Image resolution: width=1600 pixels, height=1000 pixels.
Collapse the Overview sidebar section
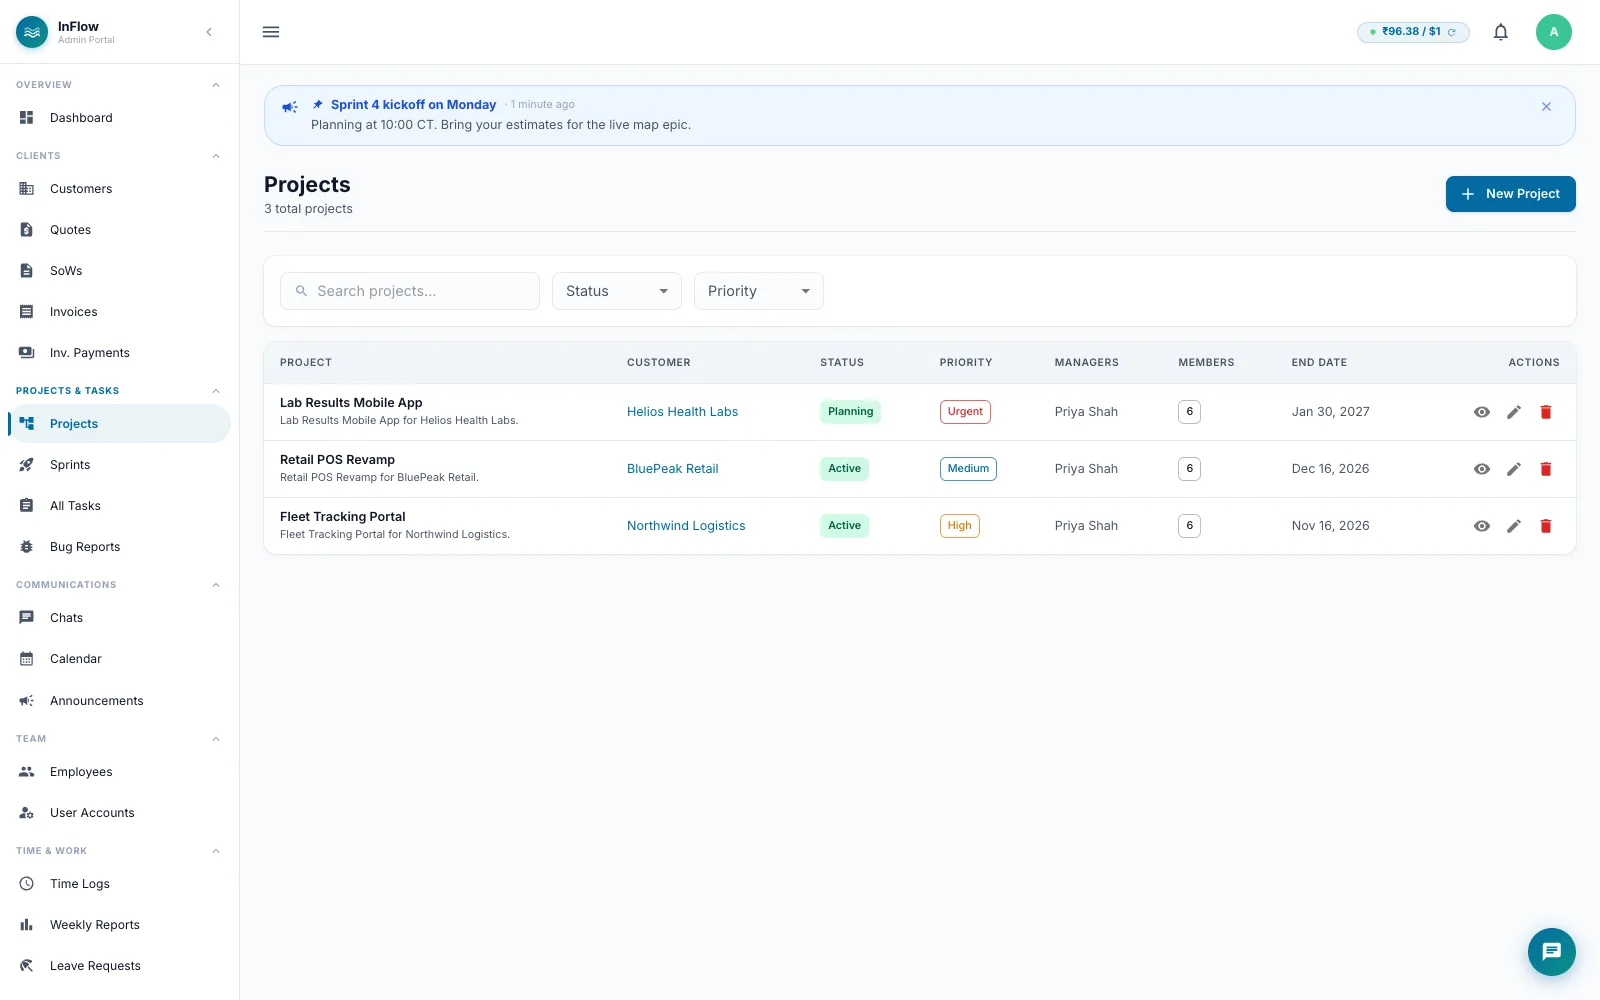pyautogui.click(x=216, y=85)
